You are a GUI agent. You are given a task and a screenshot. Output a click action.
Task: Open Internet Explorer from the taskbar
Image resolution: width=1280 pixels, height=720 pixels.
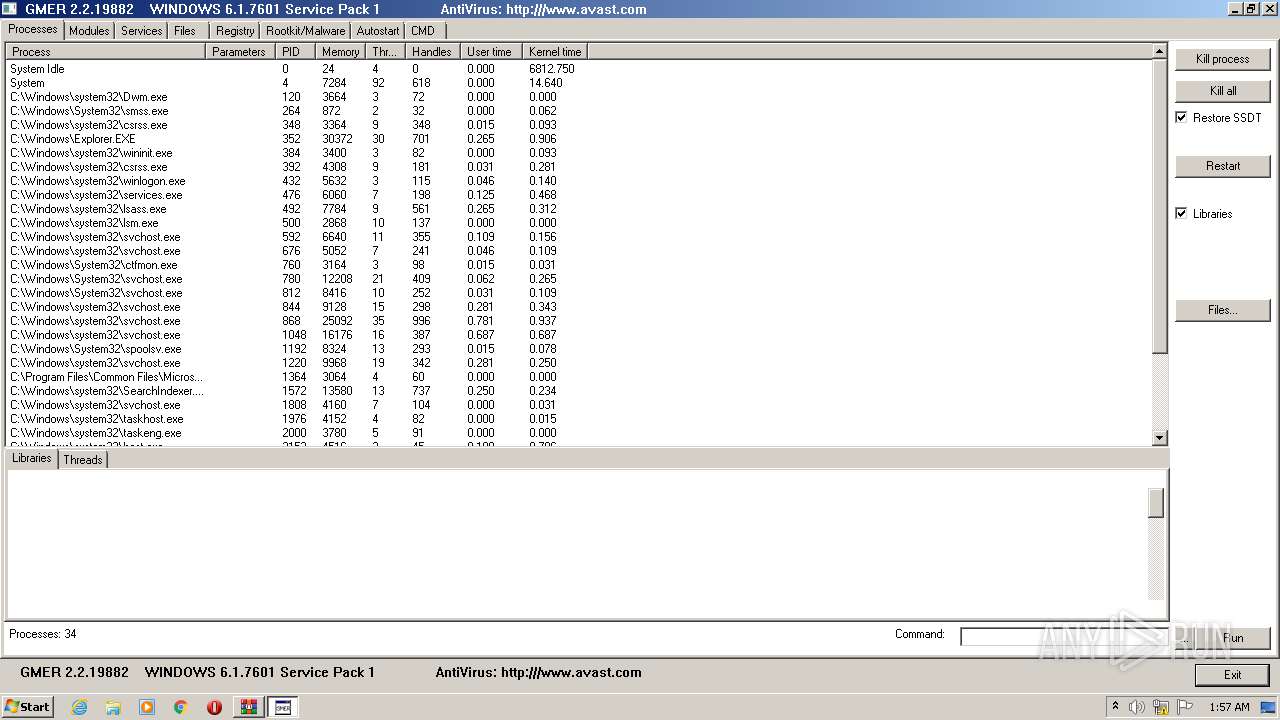(x=79, y=707)
